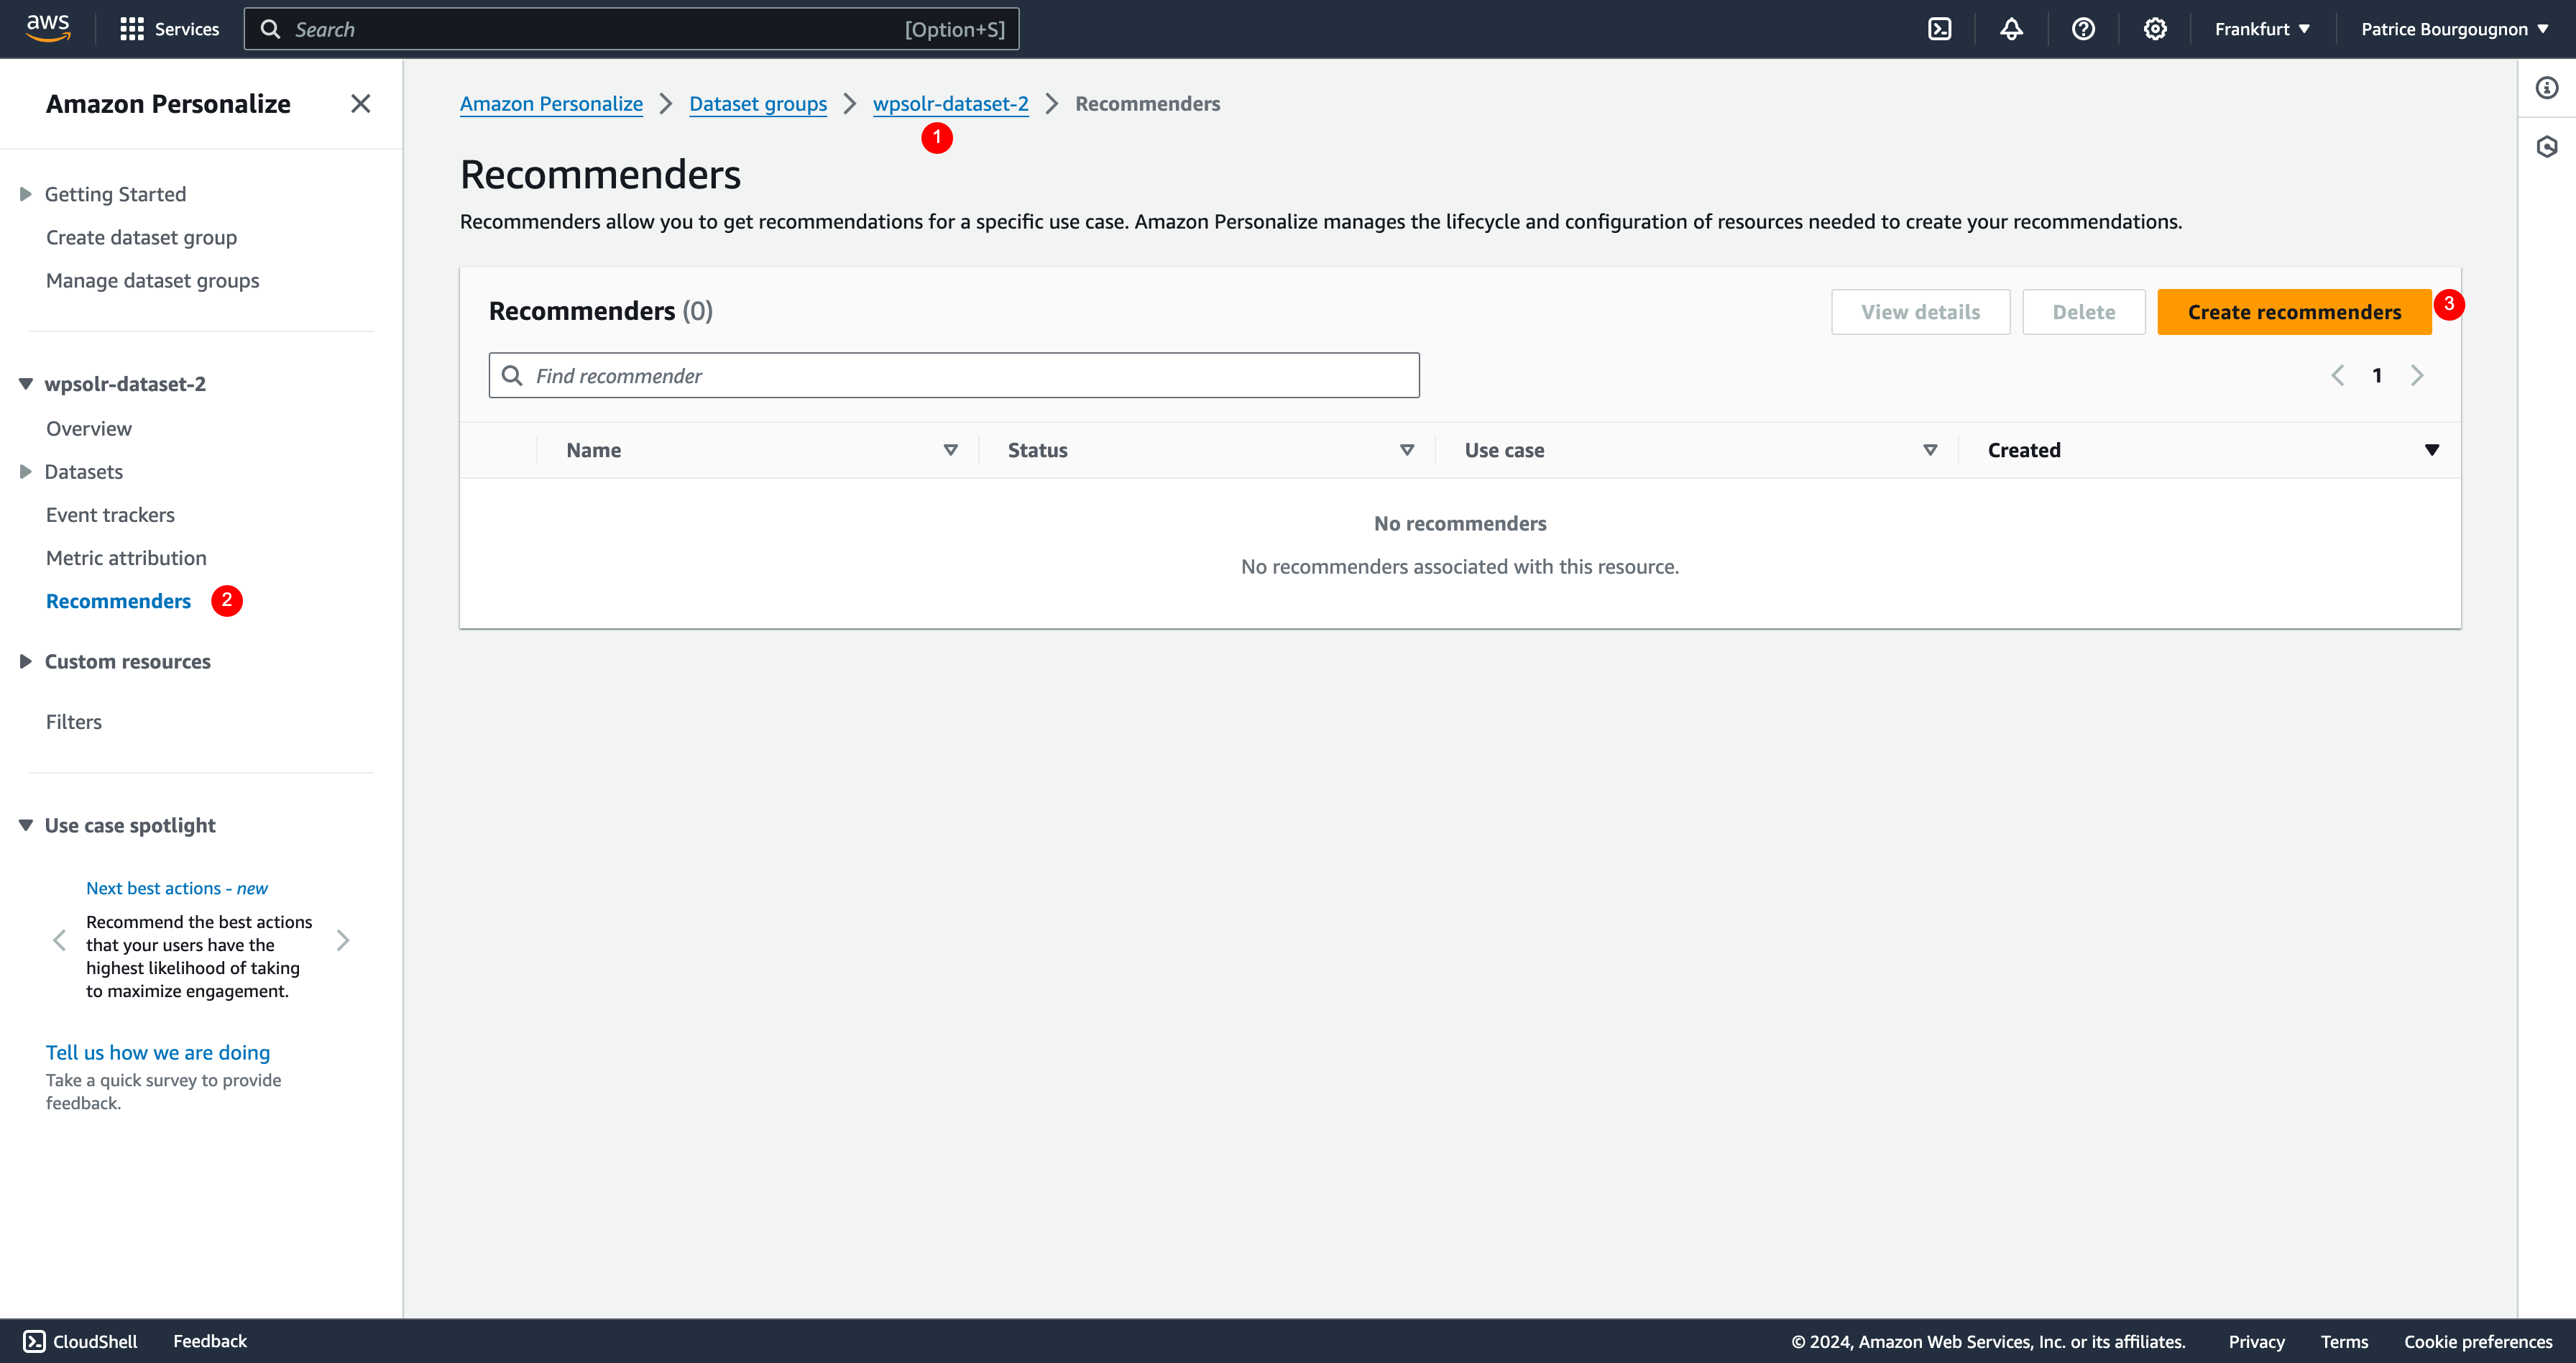Open Cookie preferences in footer

(2478, 1341)
